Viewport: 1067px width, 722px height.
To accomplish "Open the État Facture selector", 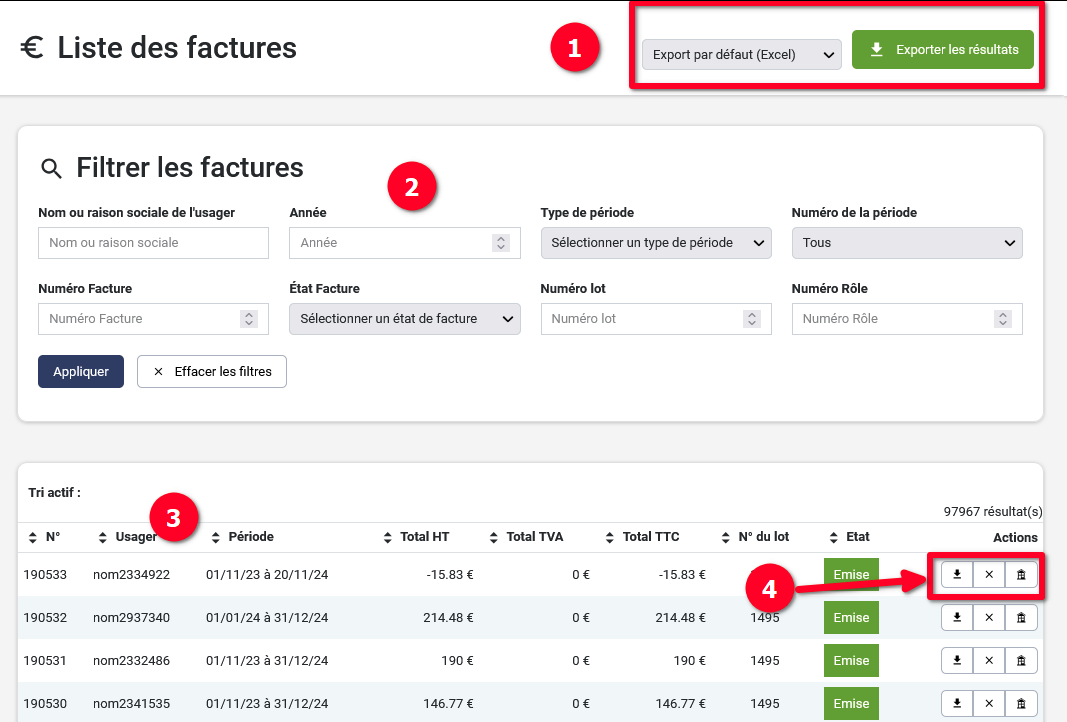I will (x=404, y=319).
